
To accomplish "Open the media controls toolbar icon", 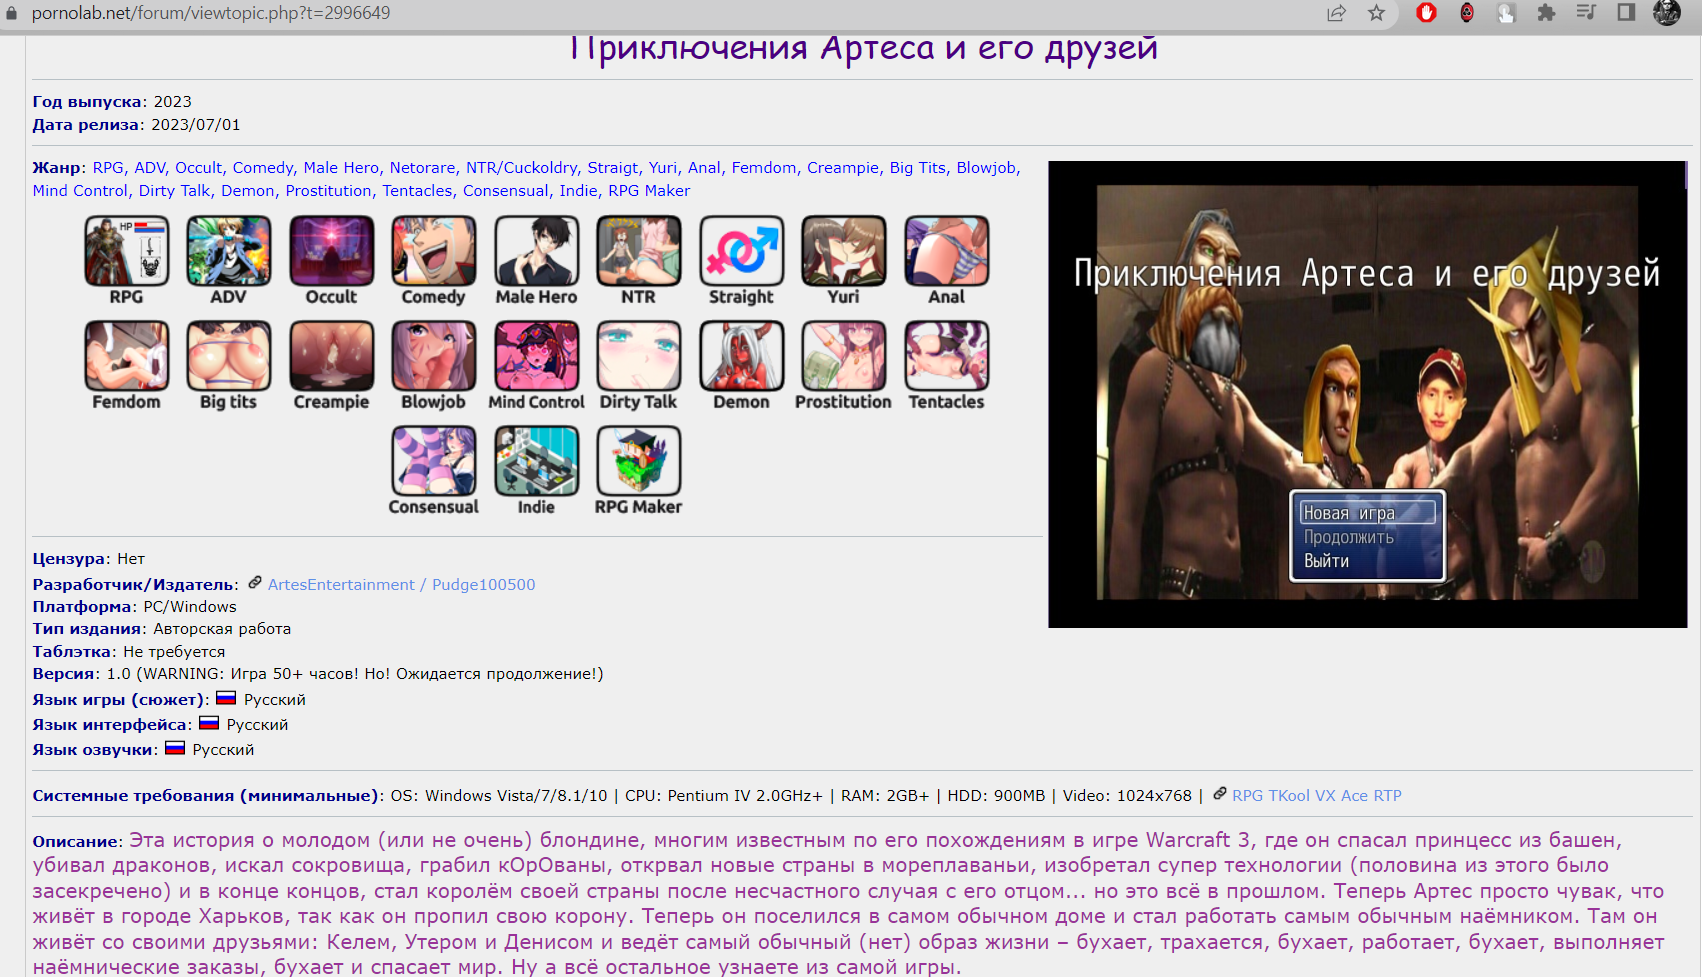I will (1586, 13).
